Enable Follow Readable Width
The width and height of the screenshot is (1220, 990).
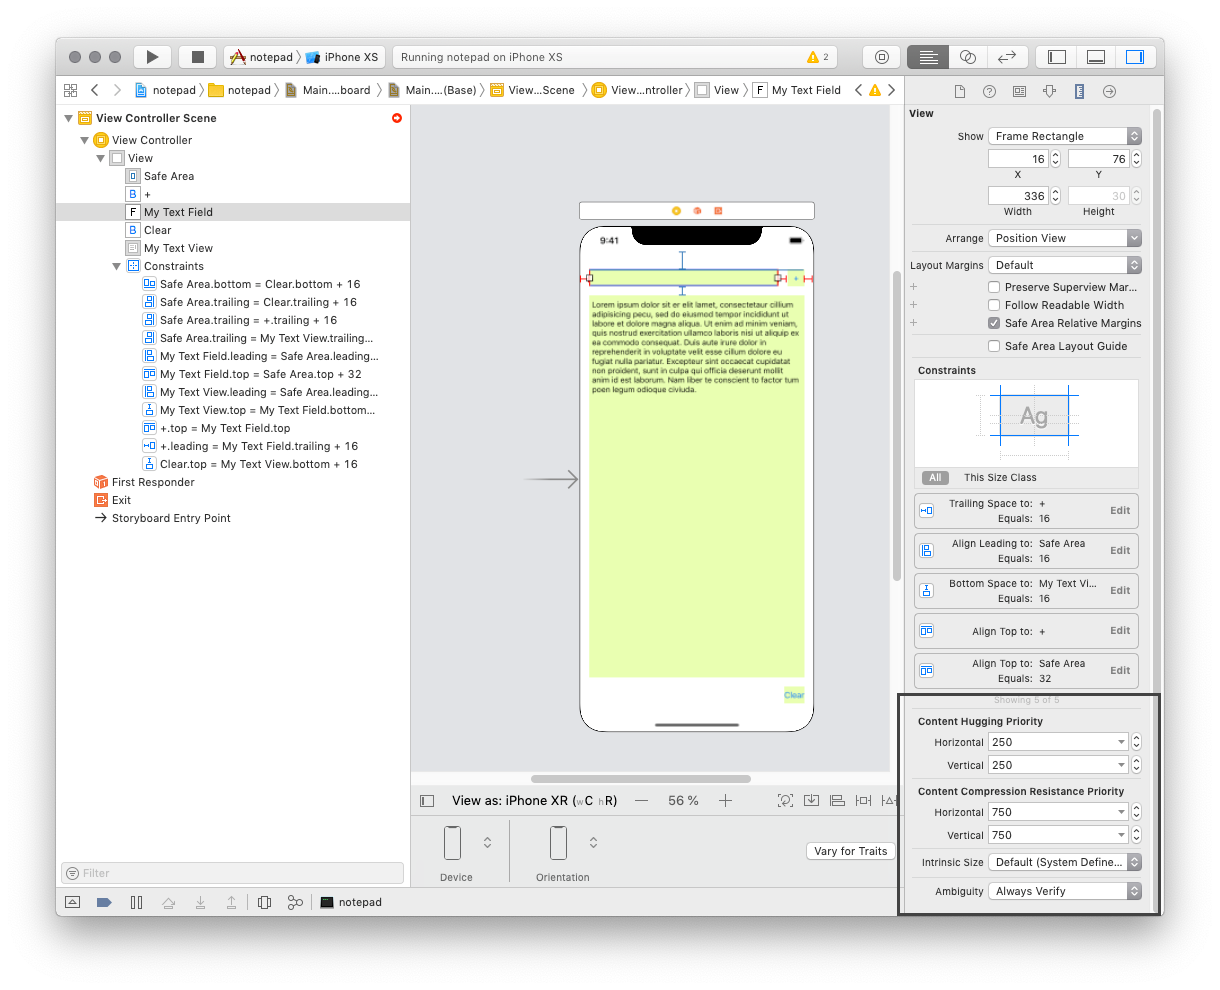click(x=993, y=305)
